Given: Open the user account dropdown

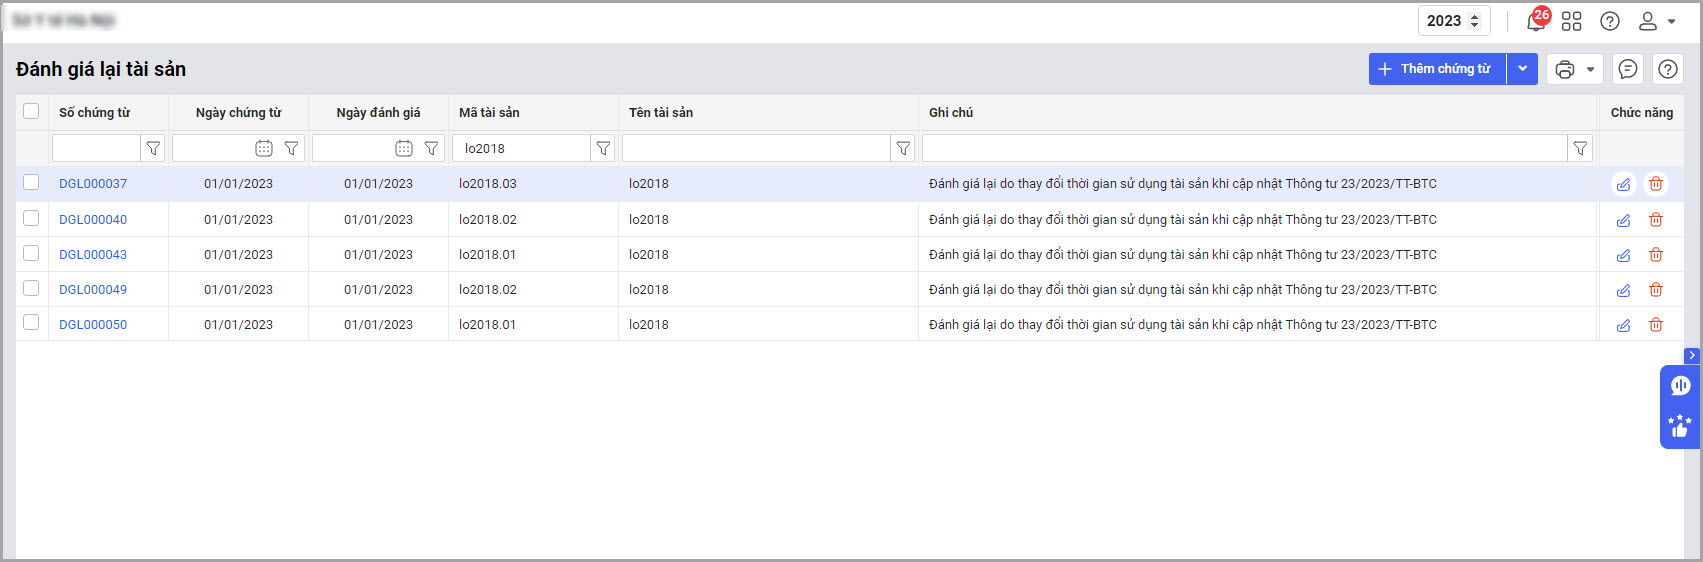Looking at the screenshot, I should (1656, 21).
